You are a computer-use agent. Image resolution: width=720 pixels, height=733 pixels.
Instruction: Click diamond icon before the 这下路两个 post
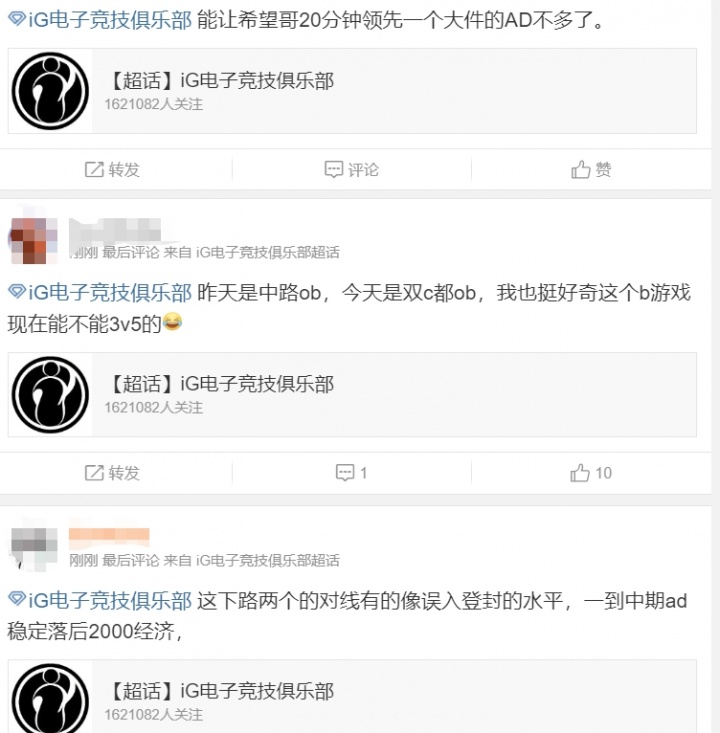(x=17, y=599)
